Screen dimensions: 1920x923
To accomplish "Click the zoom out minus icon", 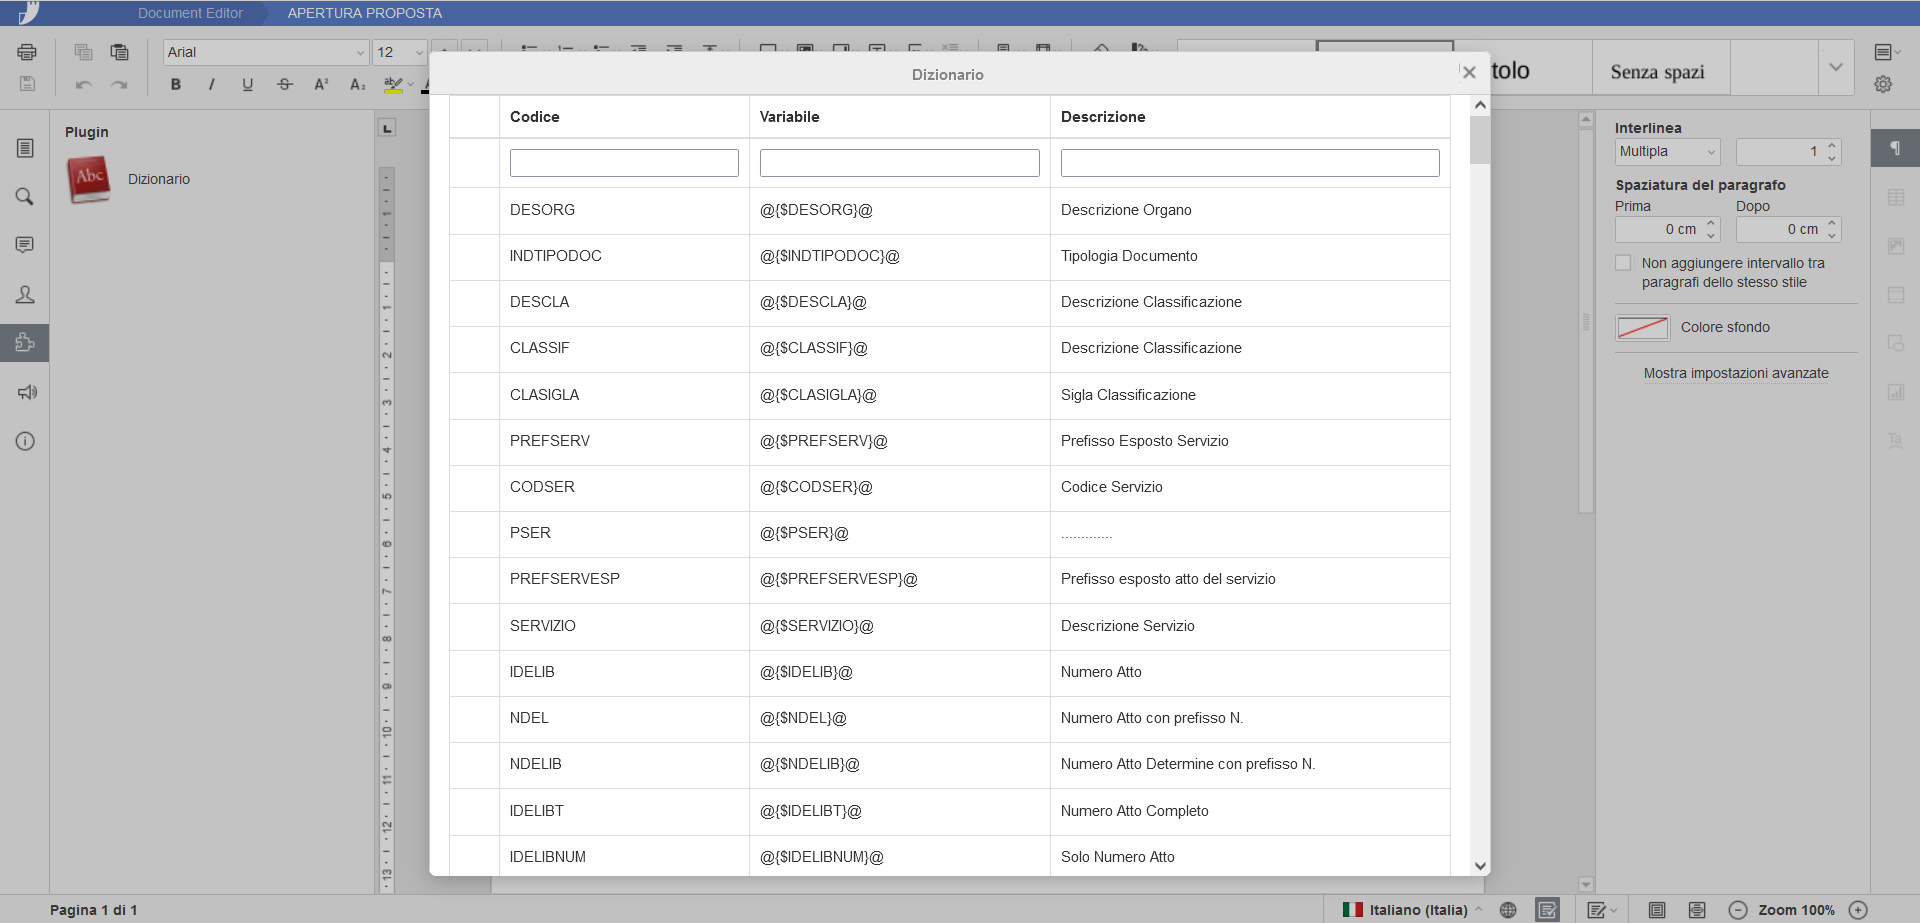I will click(x=1738, y=910).
